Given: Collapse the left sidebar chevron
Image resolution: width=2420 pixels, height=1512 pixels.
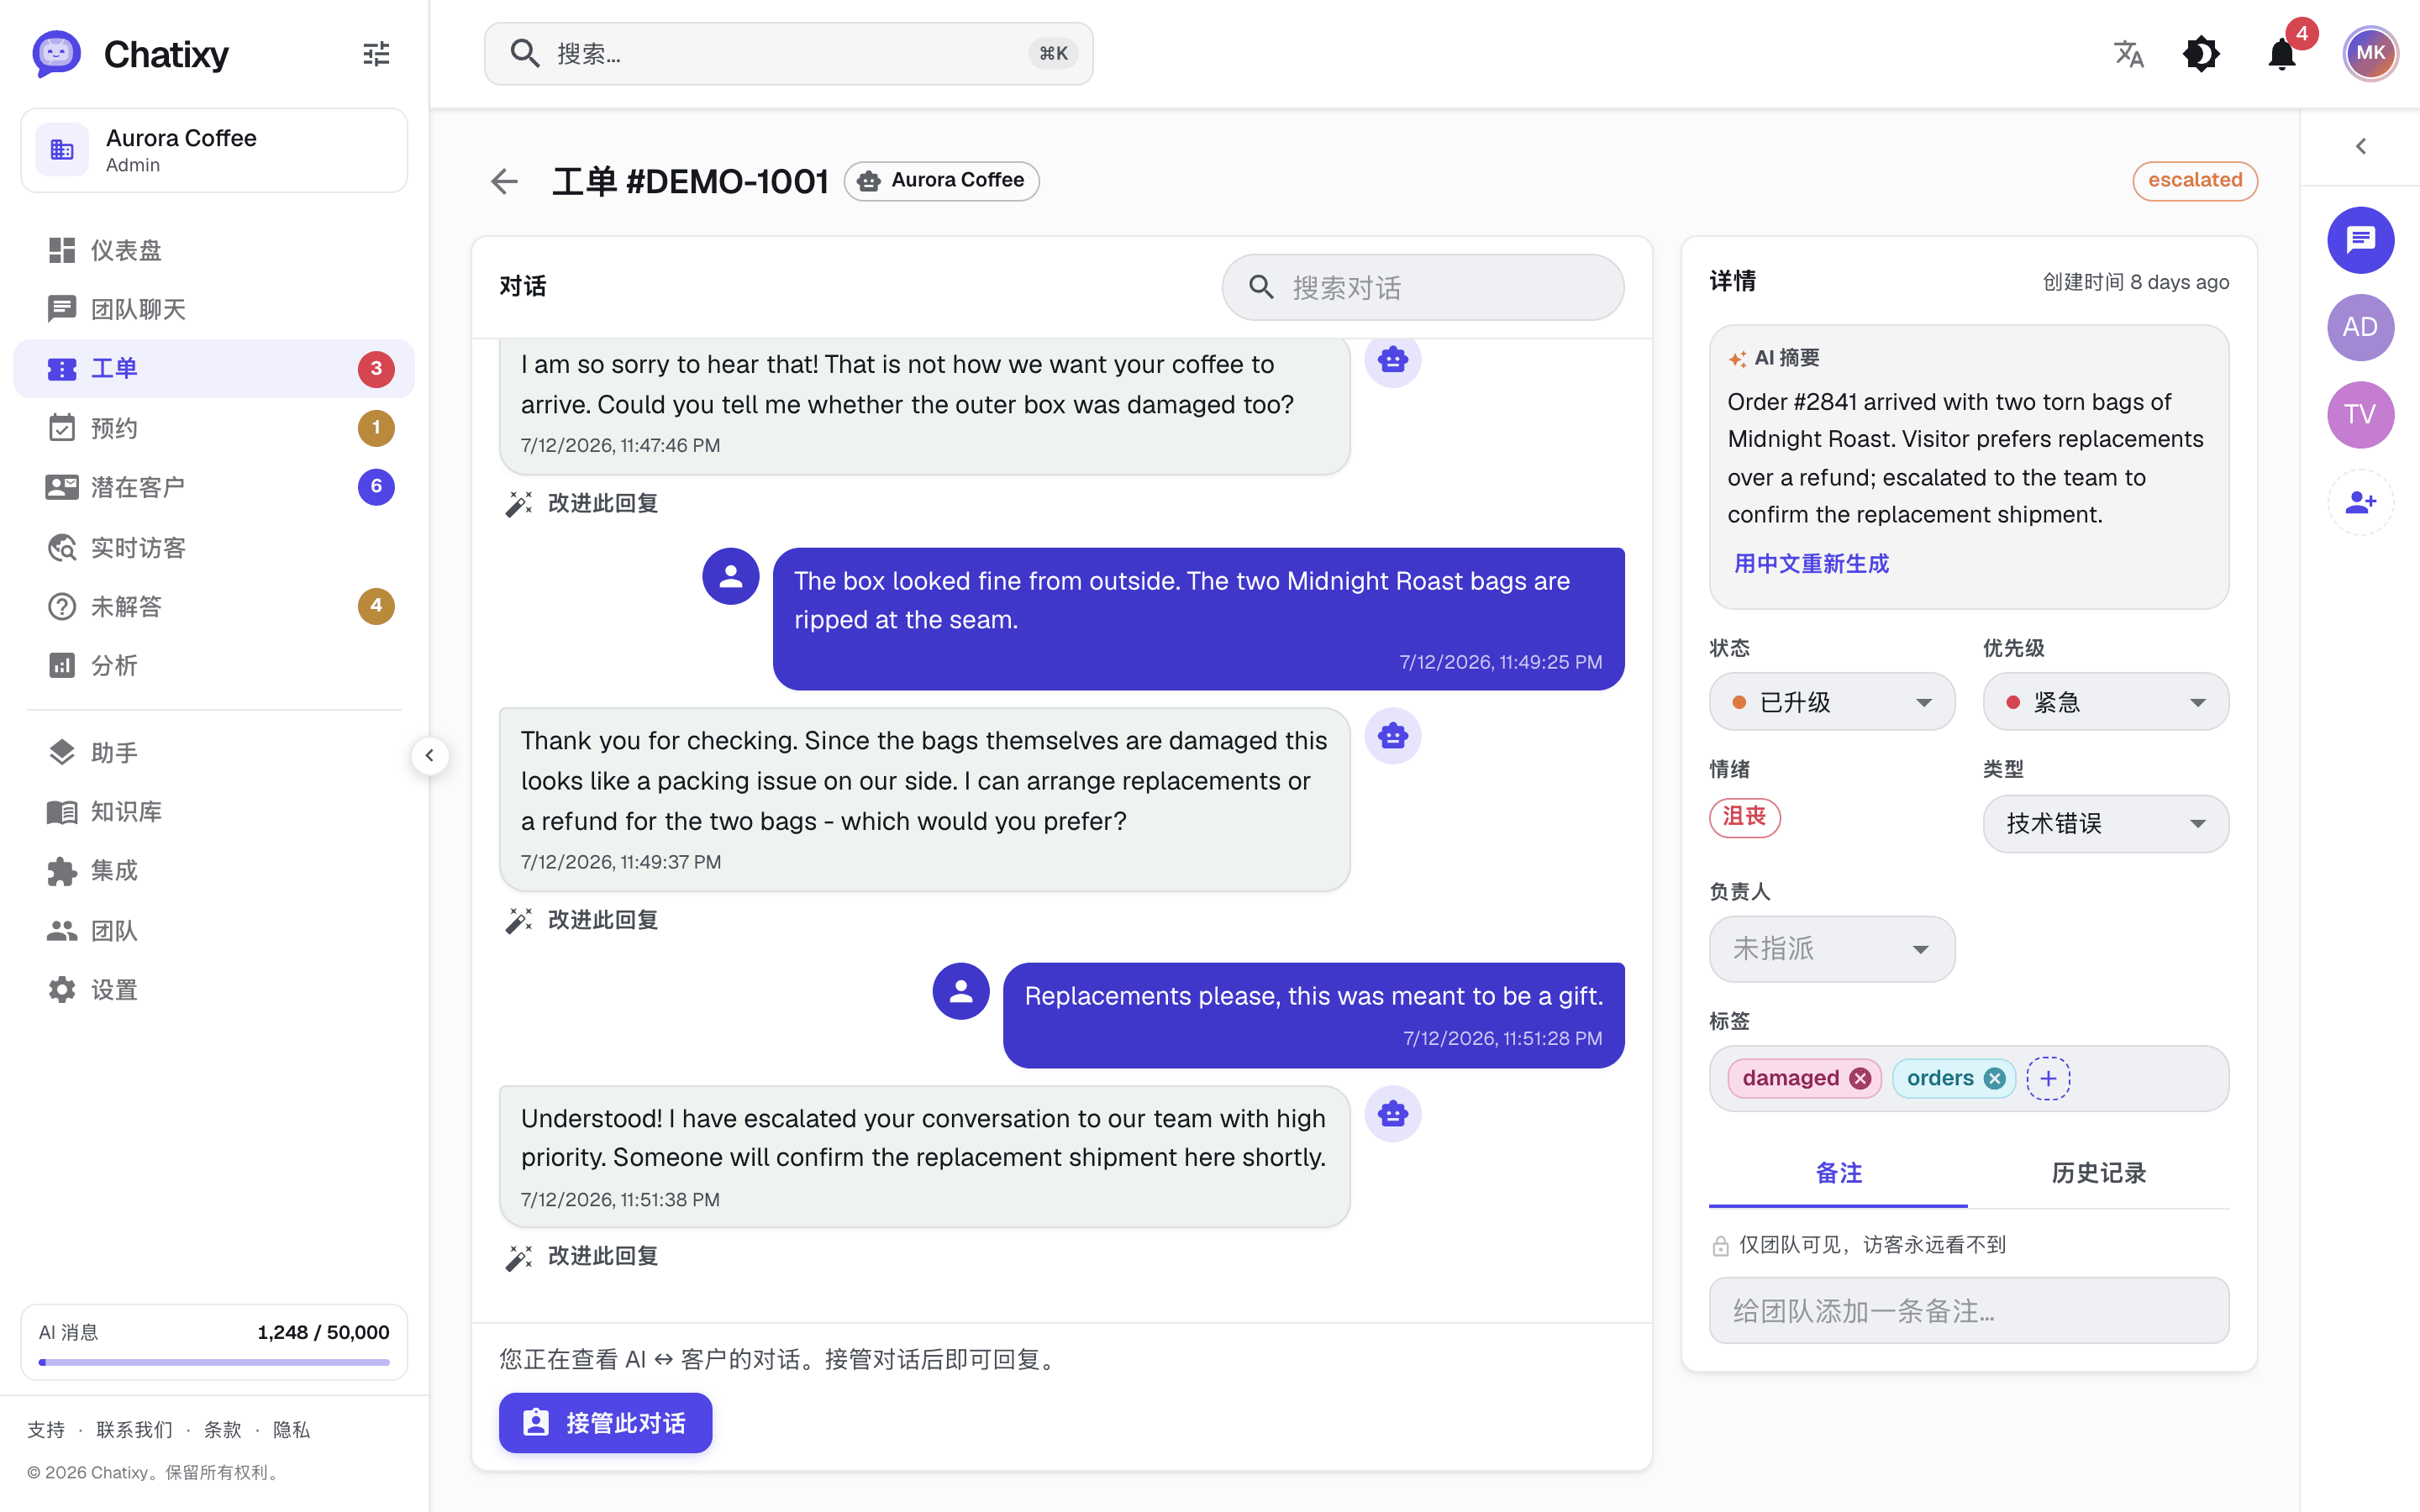Looking at the screenshot, I should click(x=430, y=755).
